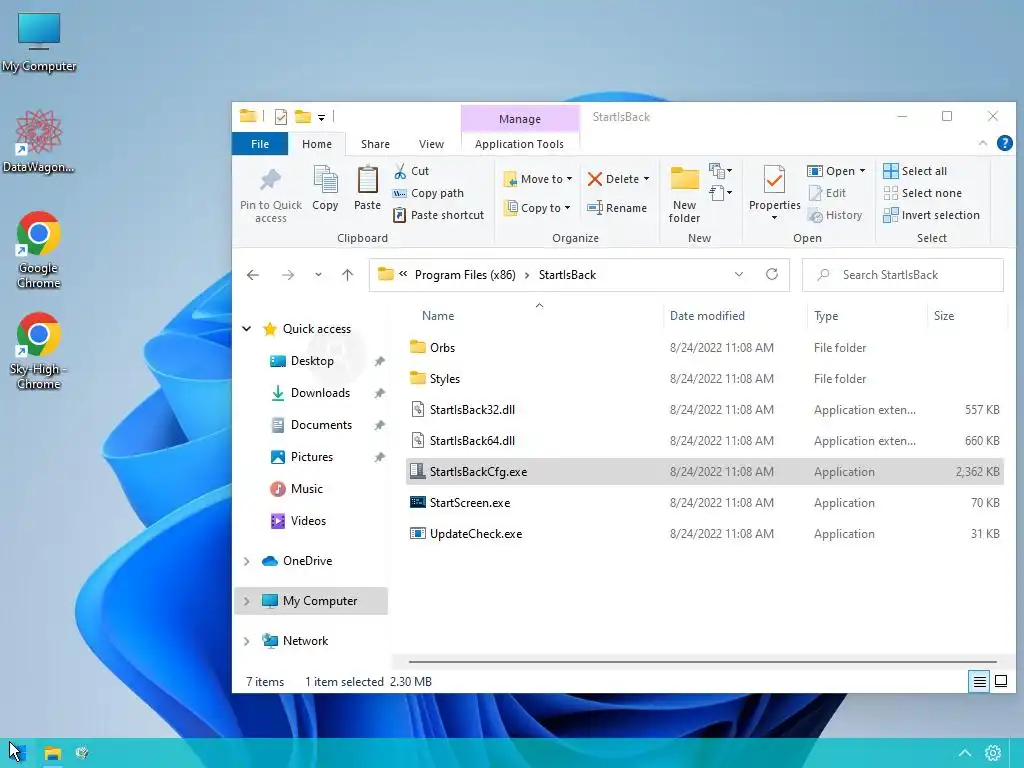This screenshot has width=1024, height=768.
Task: Click the blue Help question mark icon
Action: (x=1004, y=143)
